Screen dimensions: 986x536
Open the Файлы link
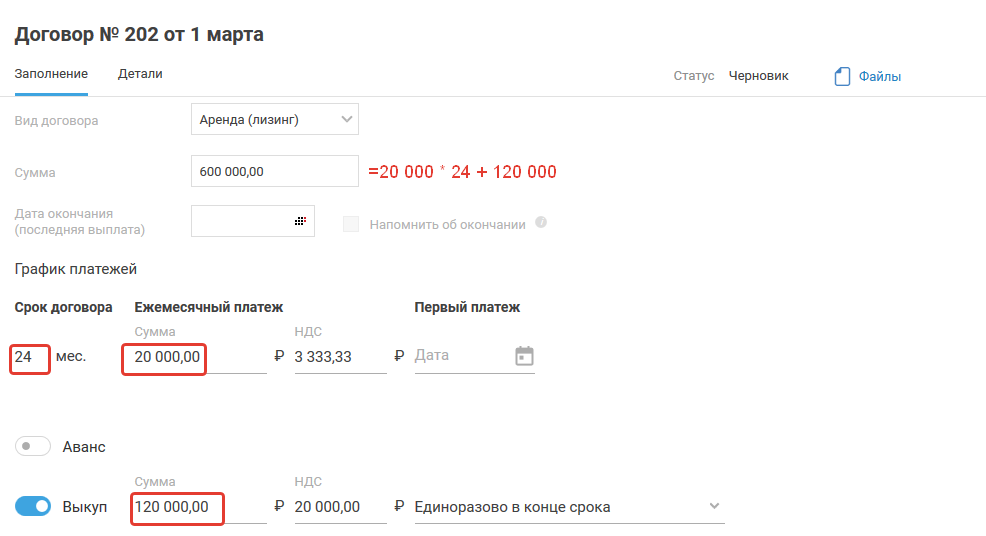(x=880, y=76)
